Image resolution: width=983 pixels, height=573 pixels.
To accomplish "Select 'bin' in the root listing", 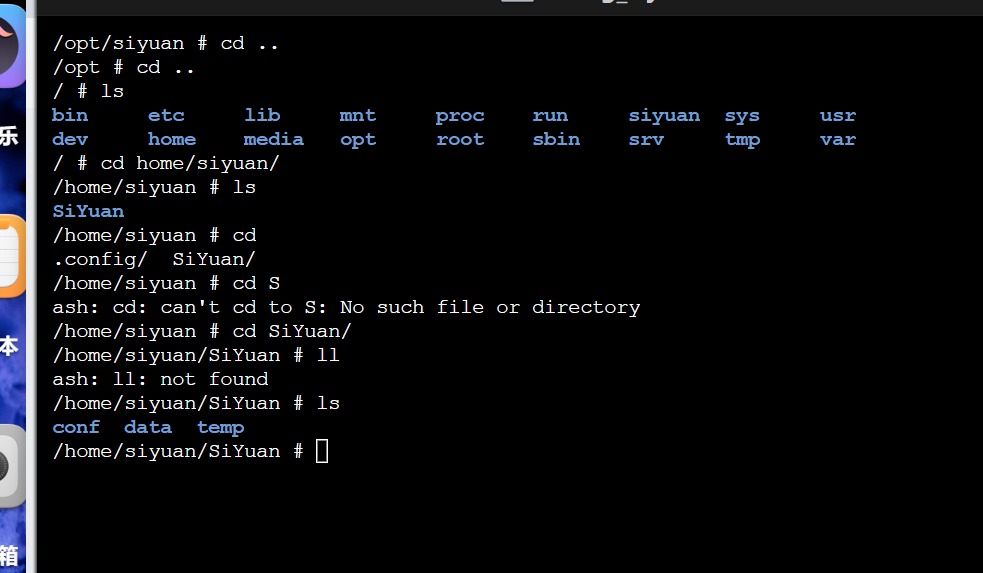I will (x=70, y=115).
